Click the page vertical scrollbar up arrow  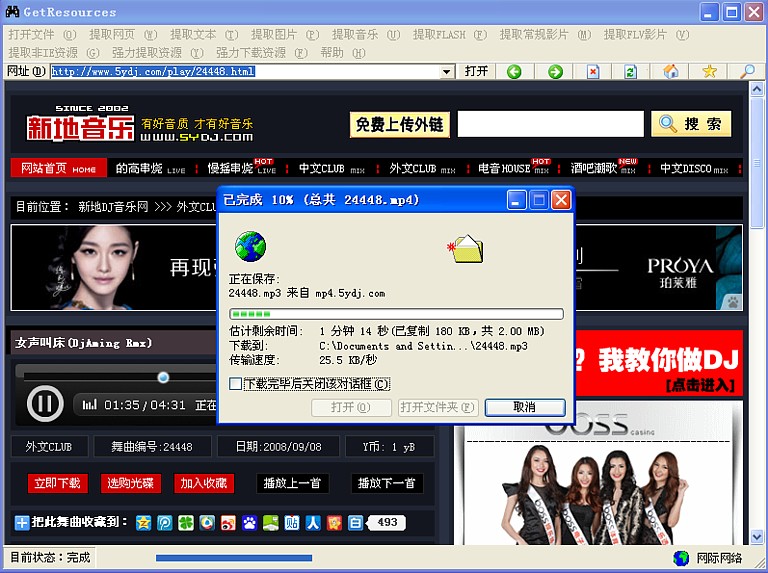[x=756, y=89]
